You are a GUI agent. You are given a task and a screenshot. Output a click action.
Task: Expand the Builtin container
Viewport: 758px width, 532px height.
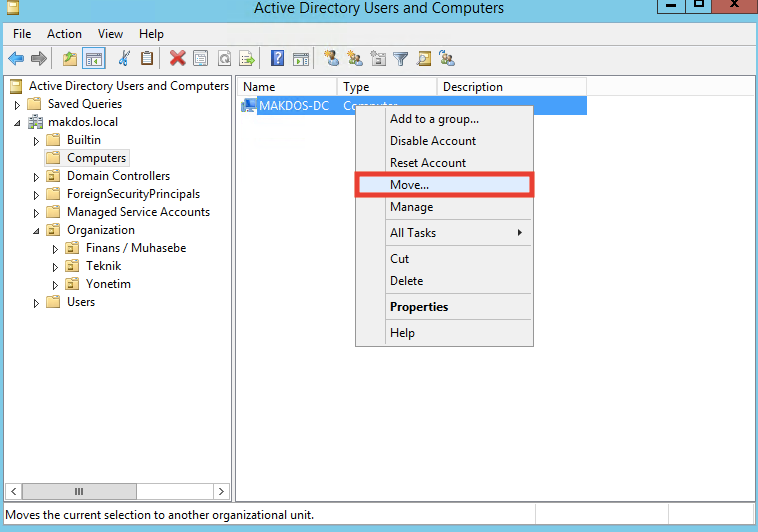pos(36,141)
